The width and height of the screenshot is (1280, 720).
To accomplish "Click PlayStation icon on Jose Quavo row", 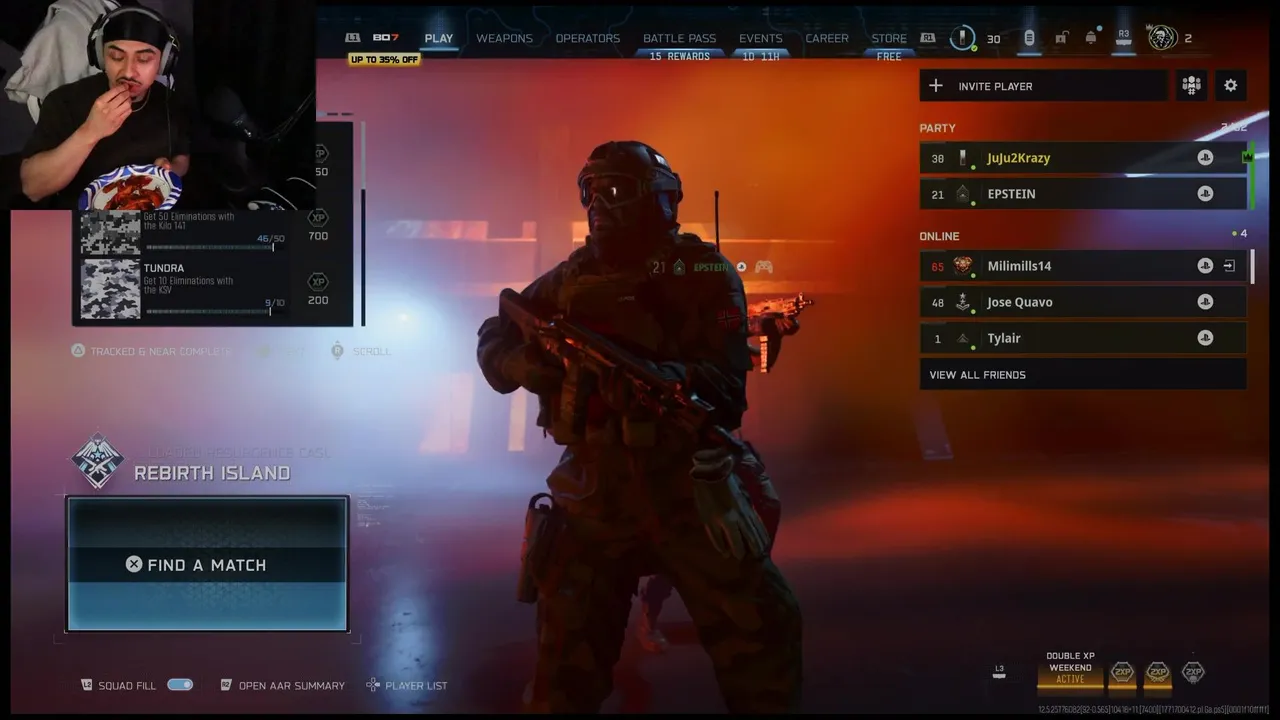I will 1205,302.
